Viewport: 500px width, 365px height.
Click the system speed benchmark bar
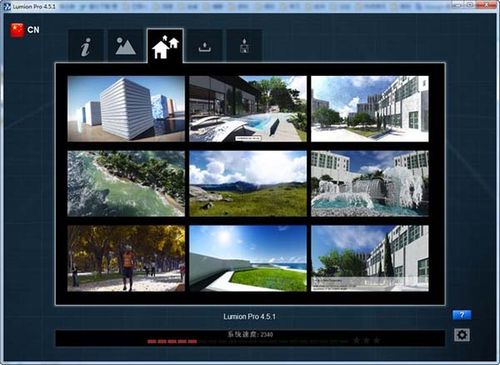pyautogui.click(x=250, y=338)
